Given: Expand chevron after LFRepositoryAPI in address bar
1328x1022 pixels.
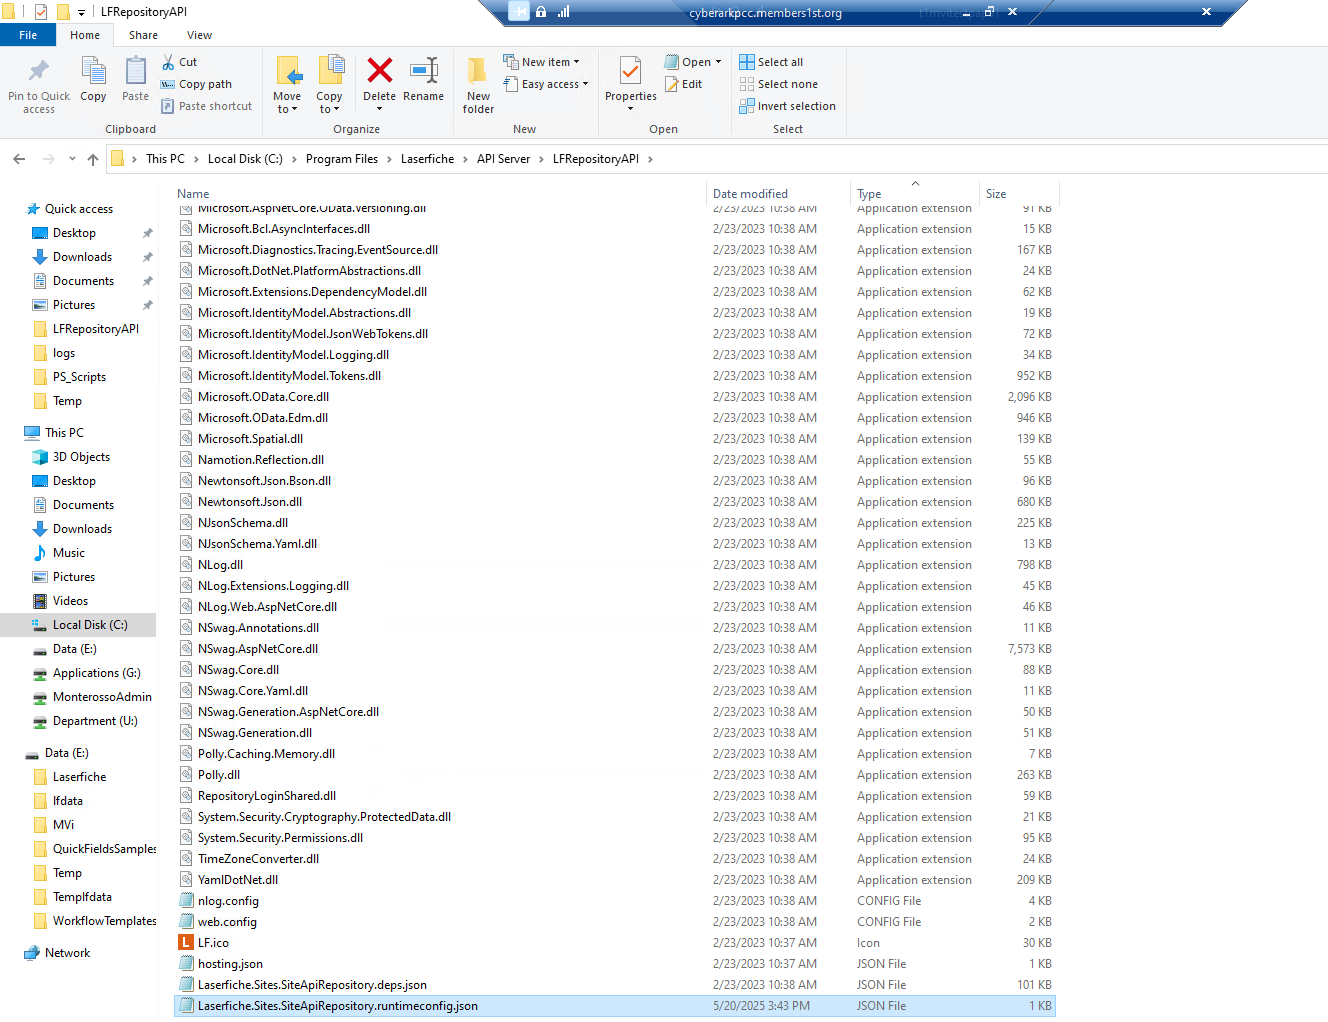Looking at the screenshot, I should [x=650, y=159].
